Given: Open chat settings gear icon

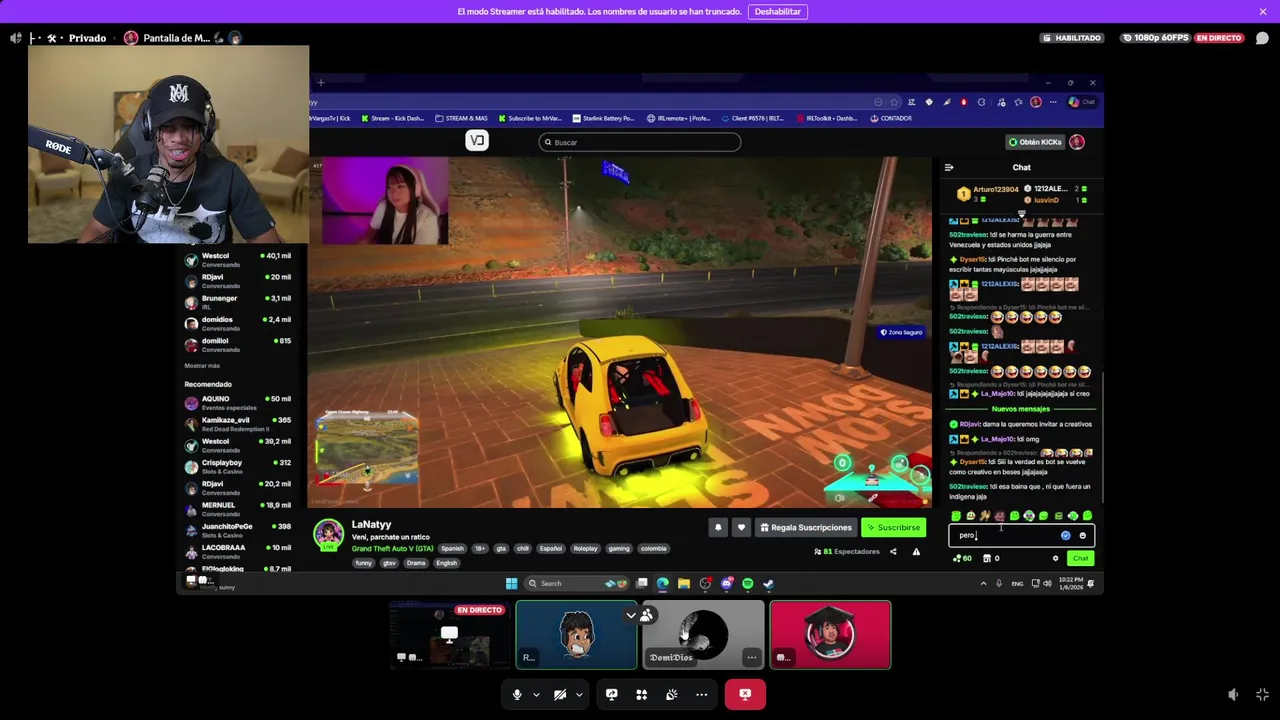Looking at the screenshot, I should click(1055, 559).
